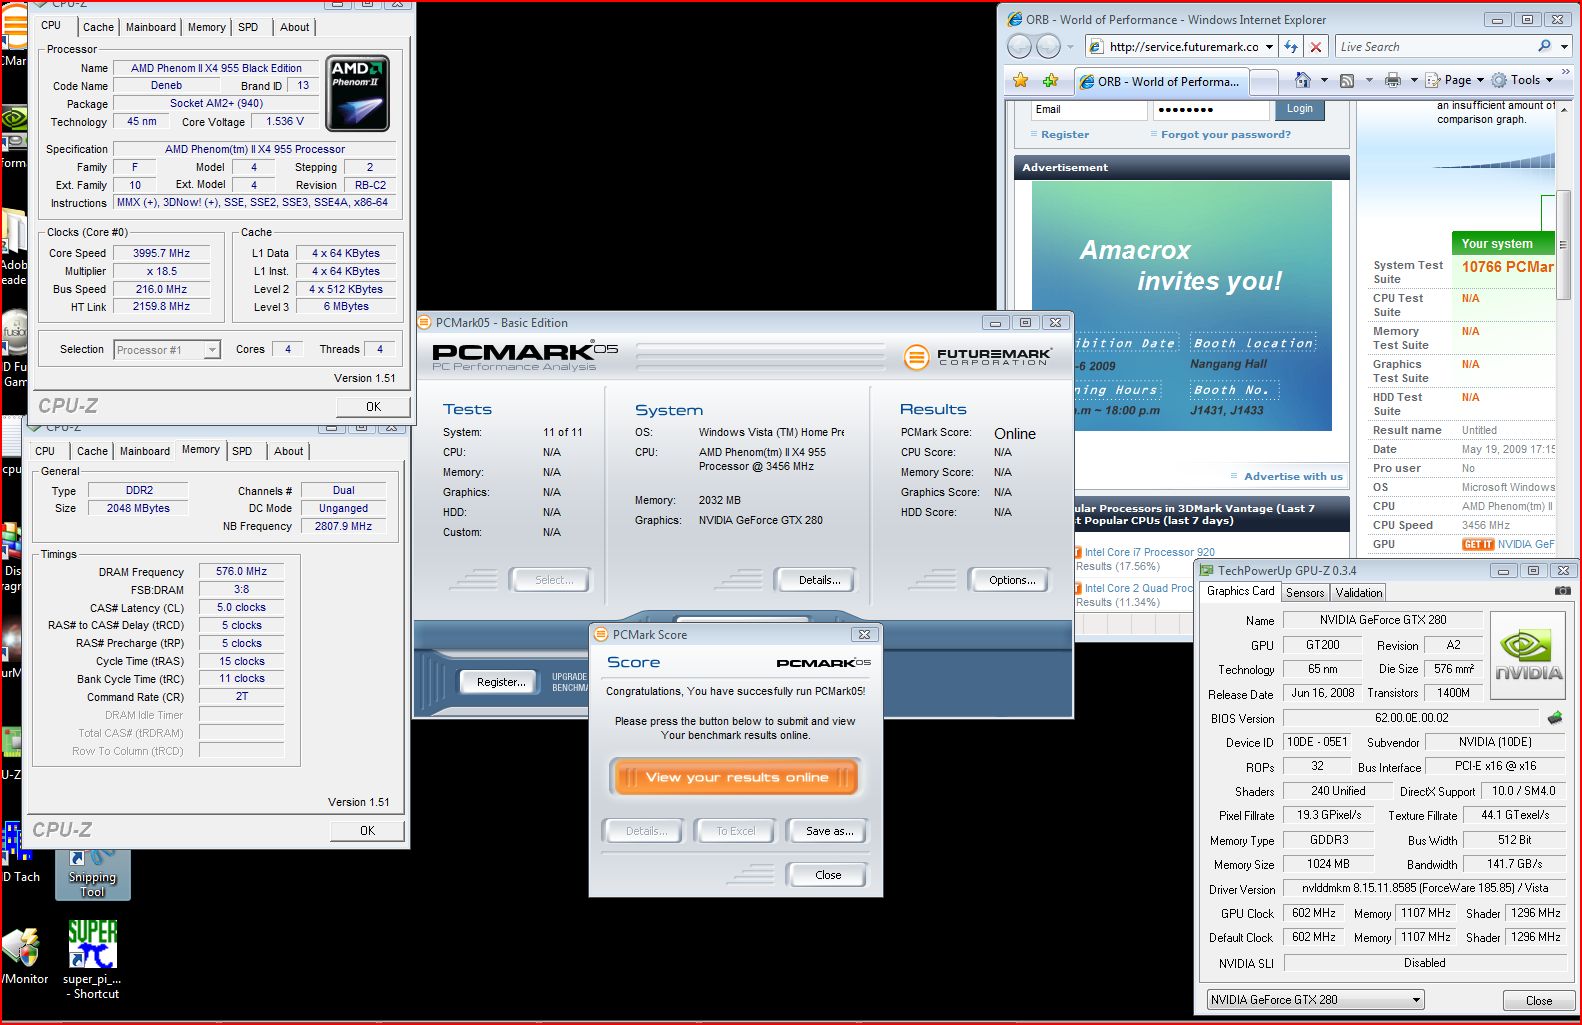This screenshot has width=1582, height=1025.
Task: Open the Tools menu in IE
Action: (x=1523, y=80)
